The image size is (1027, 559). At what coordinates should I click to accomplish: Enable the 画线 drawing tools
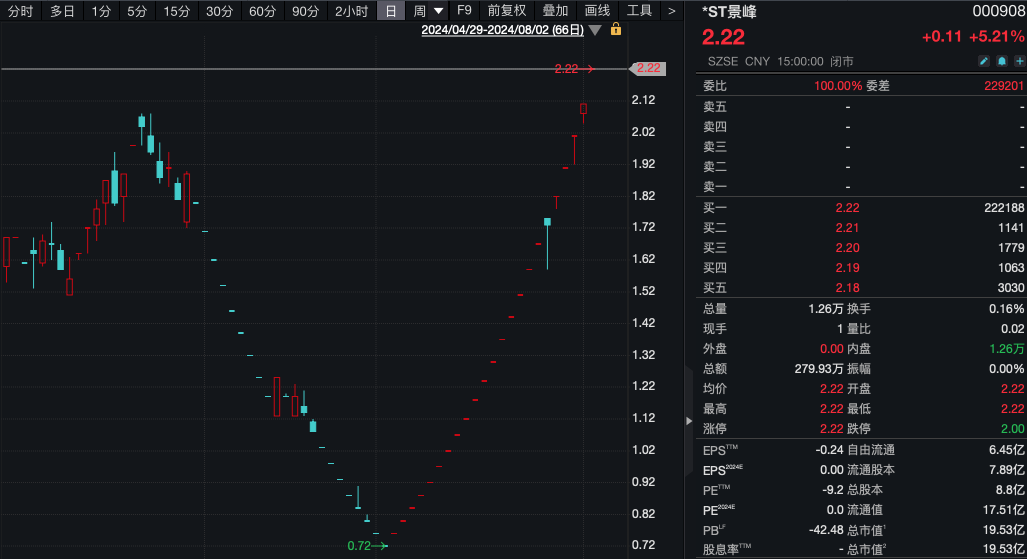pyautogui.click(x=597, y=11)
